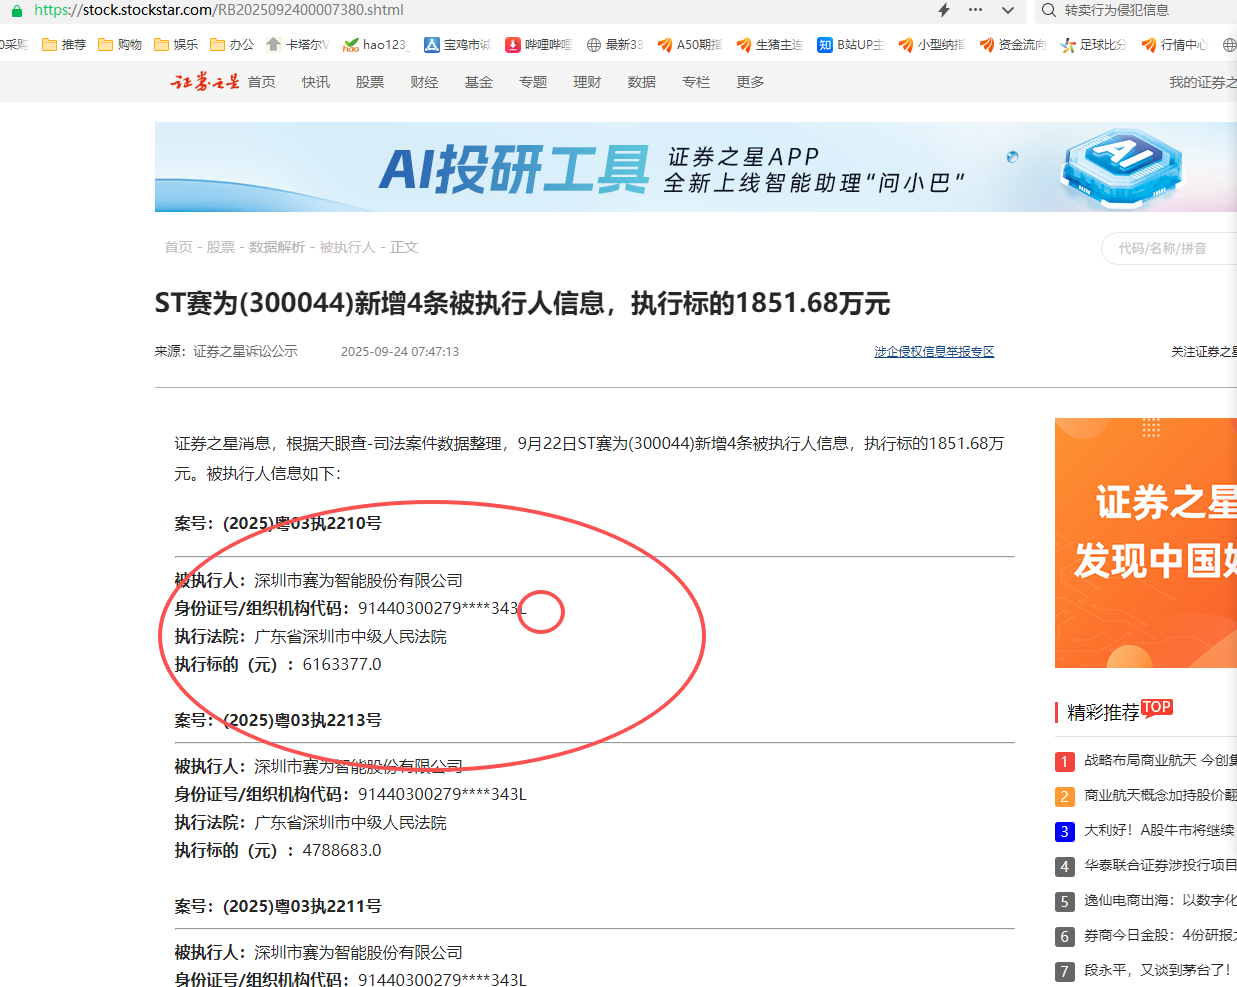Click case number (2025)粤03执2210号
Viewport: 1237px width, 987px height.
coord(302,523)
